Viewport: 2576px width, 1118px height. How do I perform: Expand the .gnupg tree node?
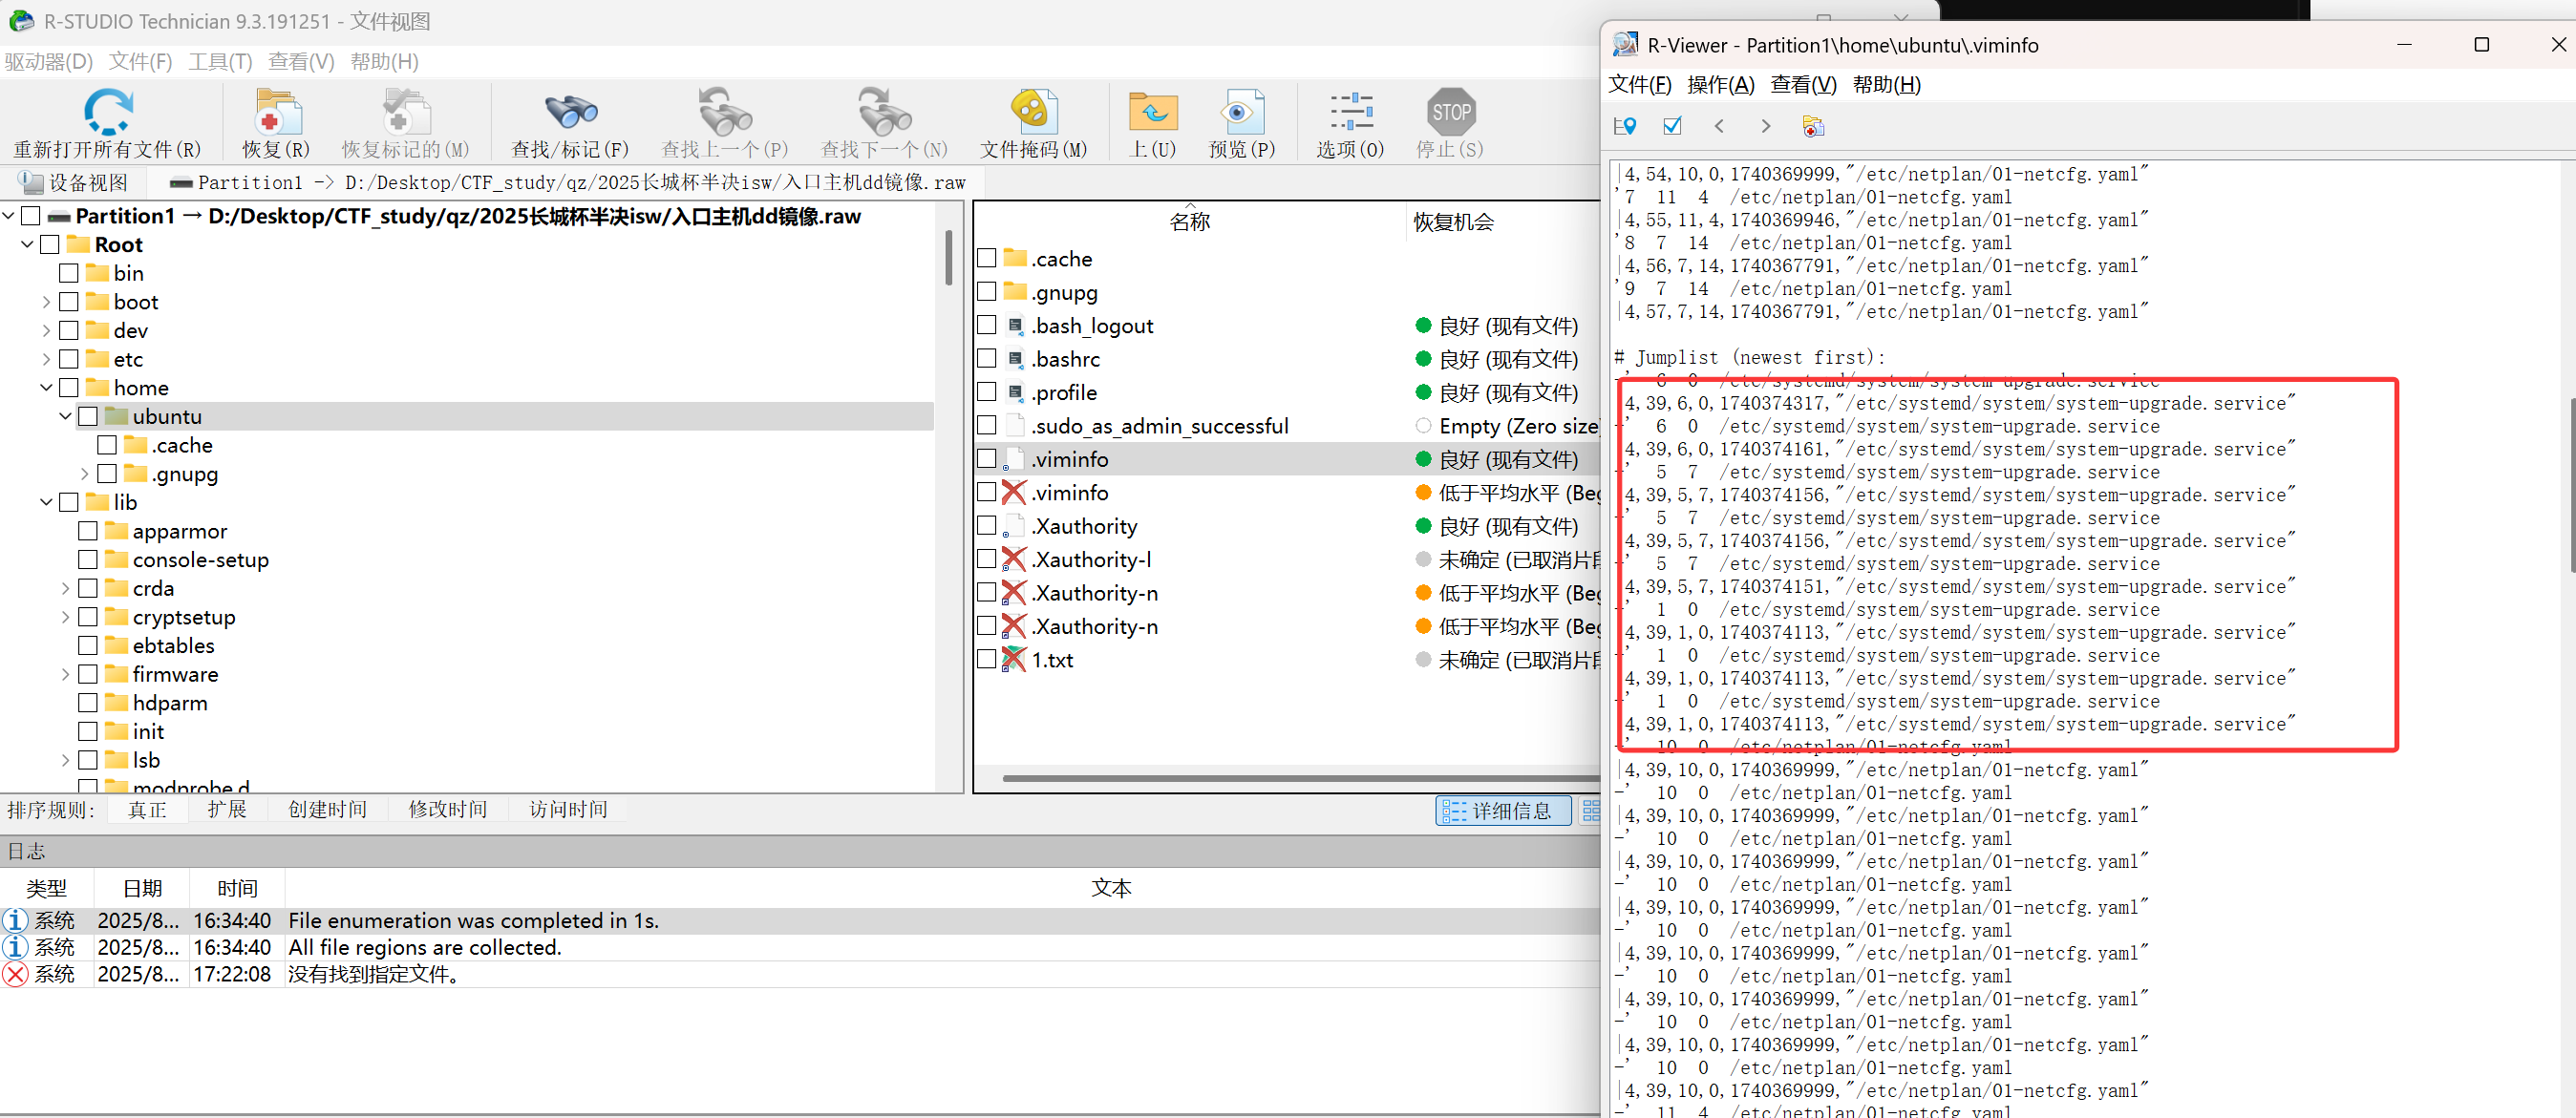click(85, 474)
